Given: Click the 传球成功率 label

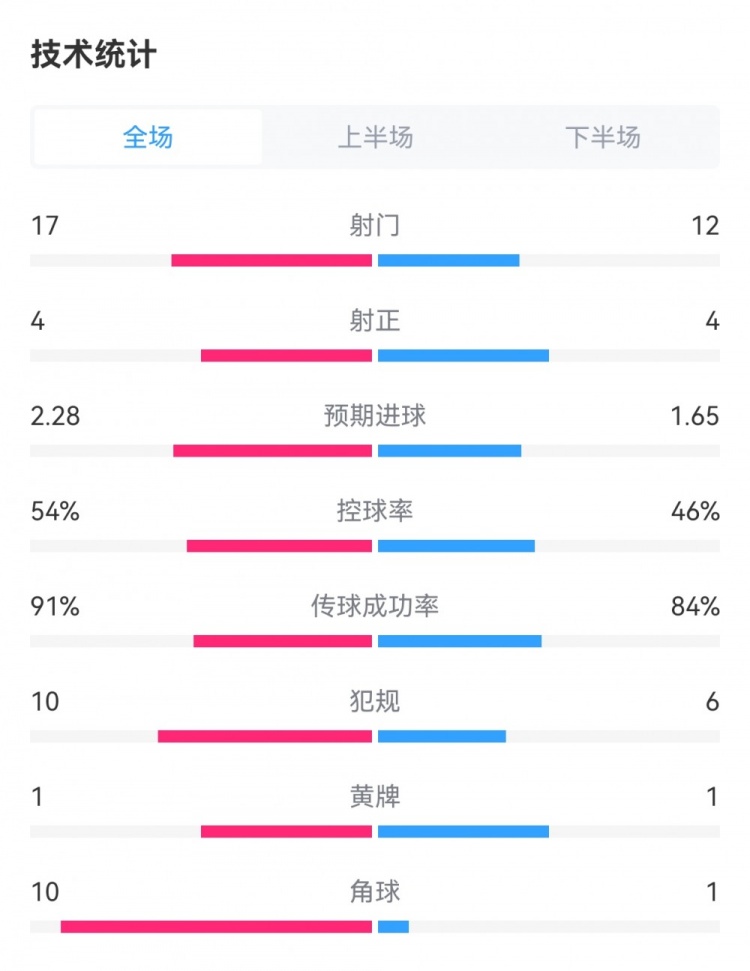Looking at the screenshot, I should click(375, 606).
